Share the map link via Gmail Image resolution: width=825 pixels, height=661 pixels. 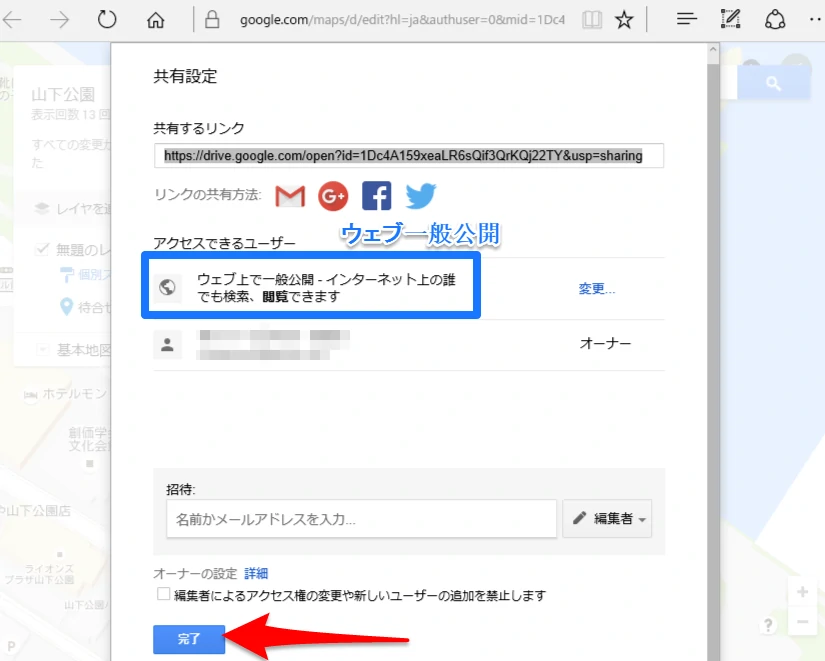[289, 196]
